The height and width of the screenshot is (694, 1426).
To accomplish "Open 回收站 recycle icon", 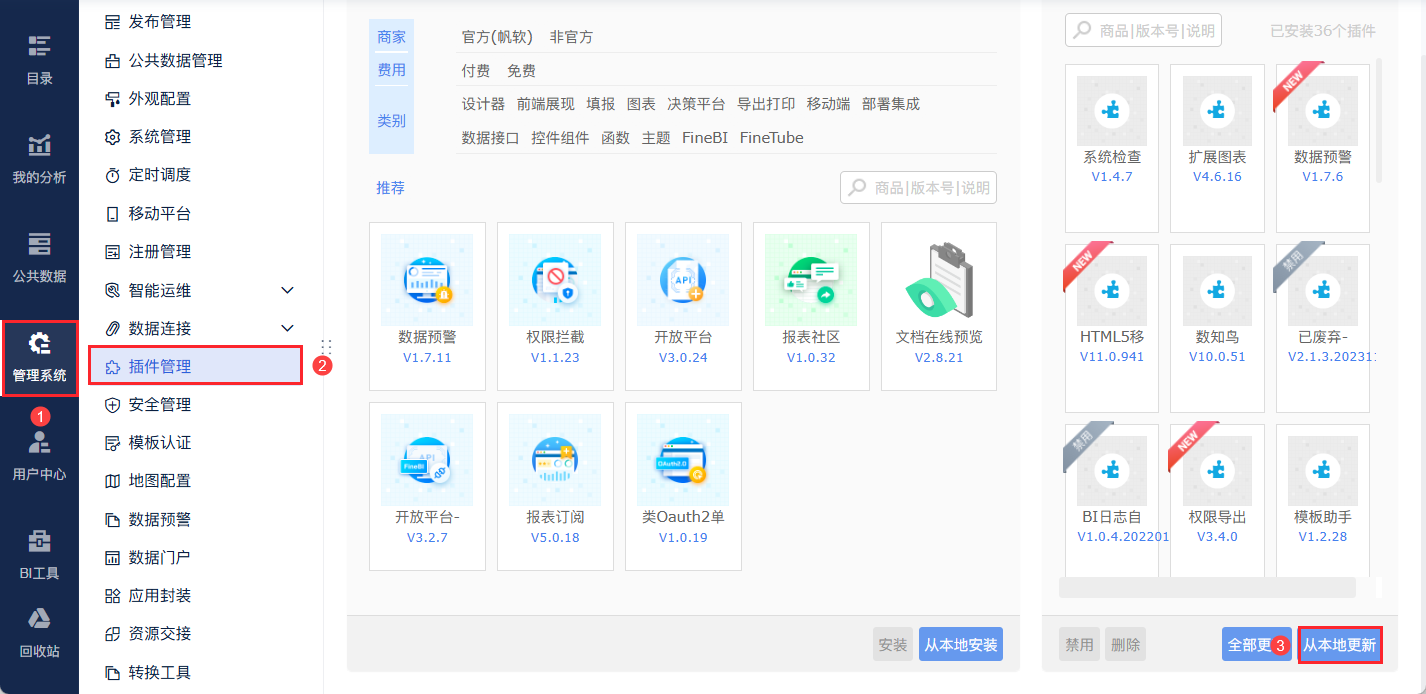I will click(x=39, y=619).
